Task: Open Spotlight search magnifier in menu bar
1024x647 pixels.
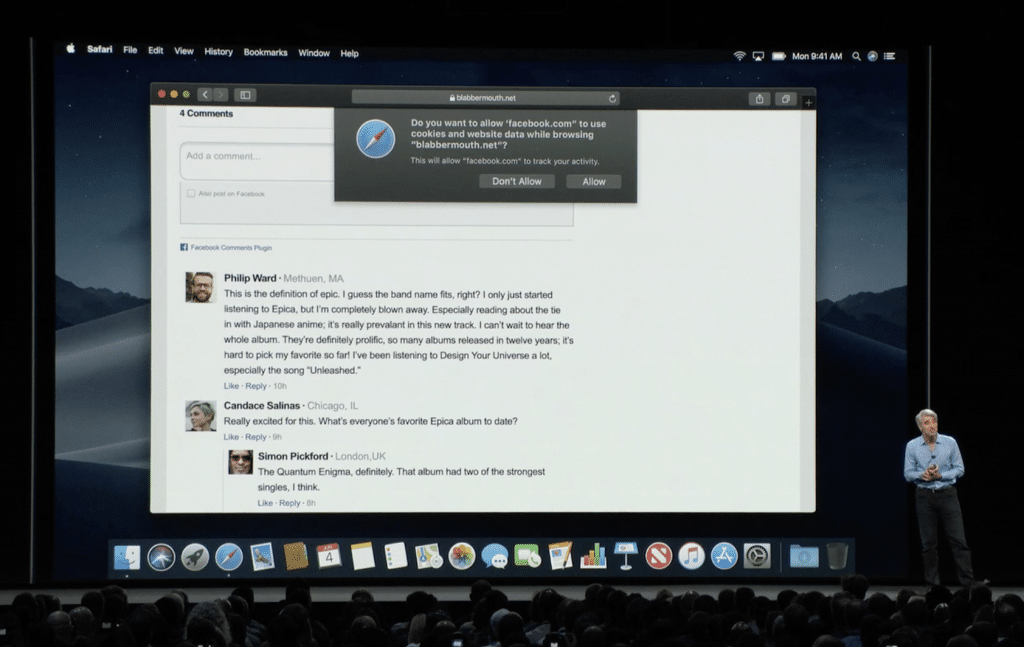Action: pyautogui.click(x=856, y=57)
